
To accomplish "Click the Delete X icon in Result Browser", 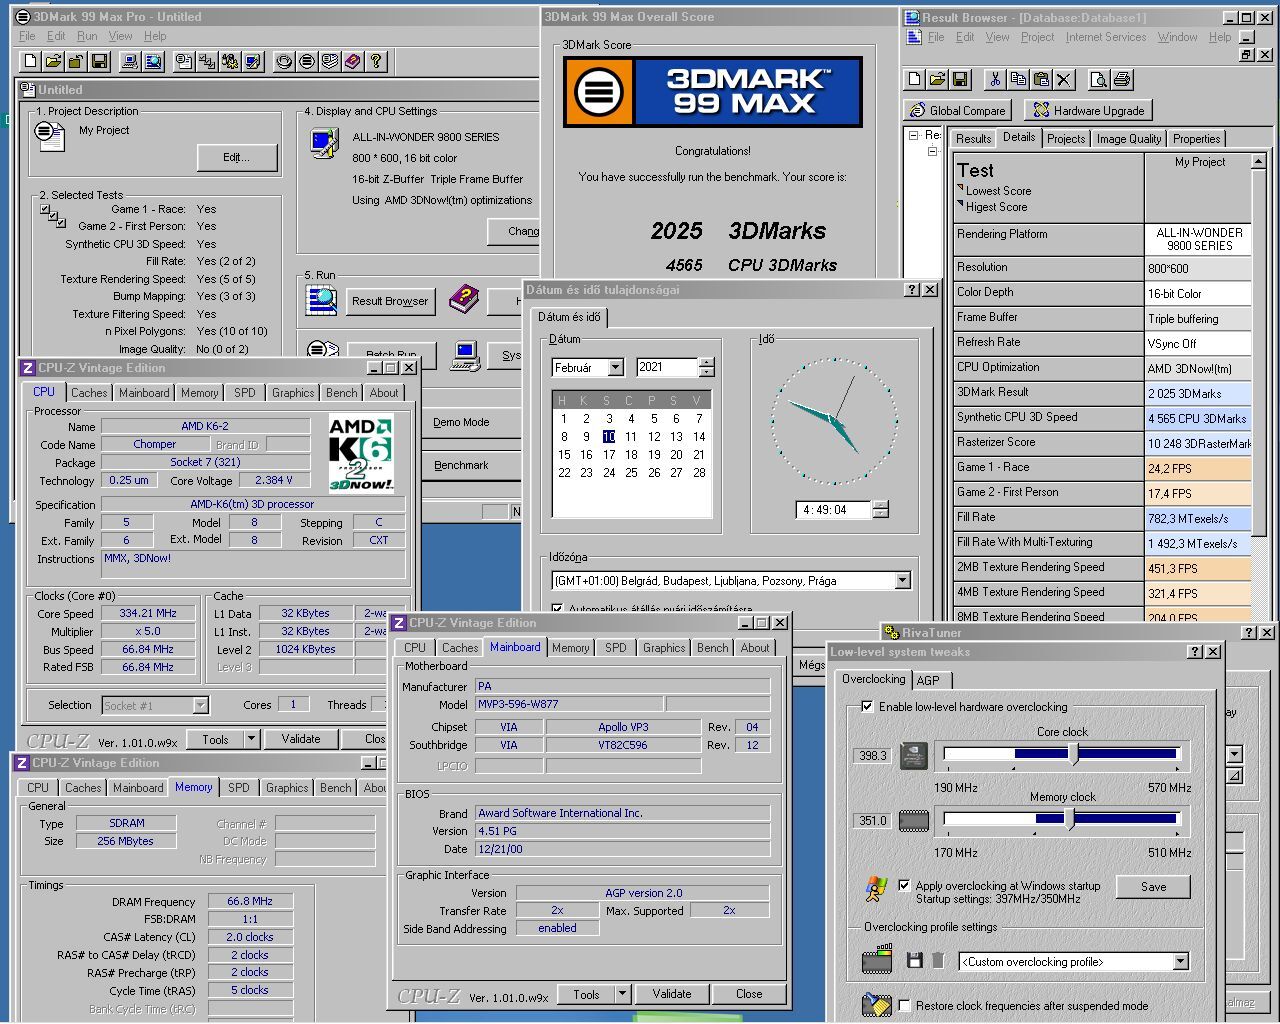I will (1064, 80).
